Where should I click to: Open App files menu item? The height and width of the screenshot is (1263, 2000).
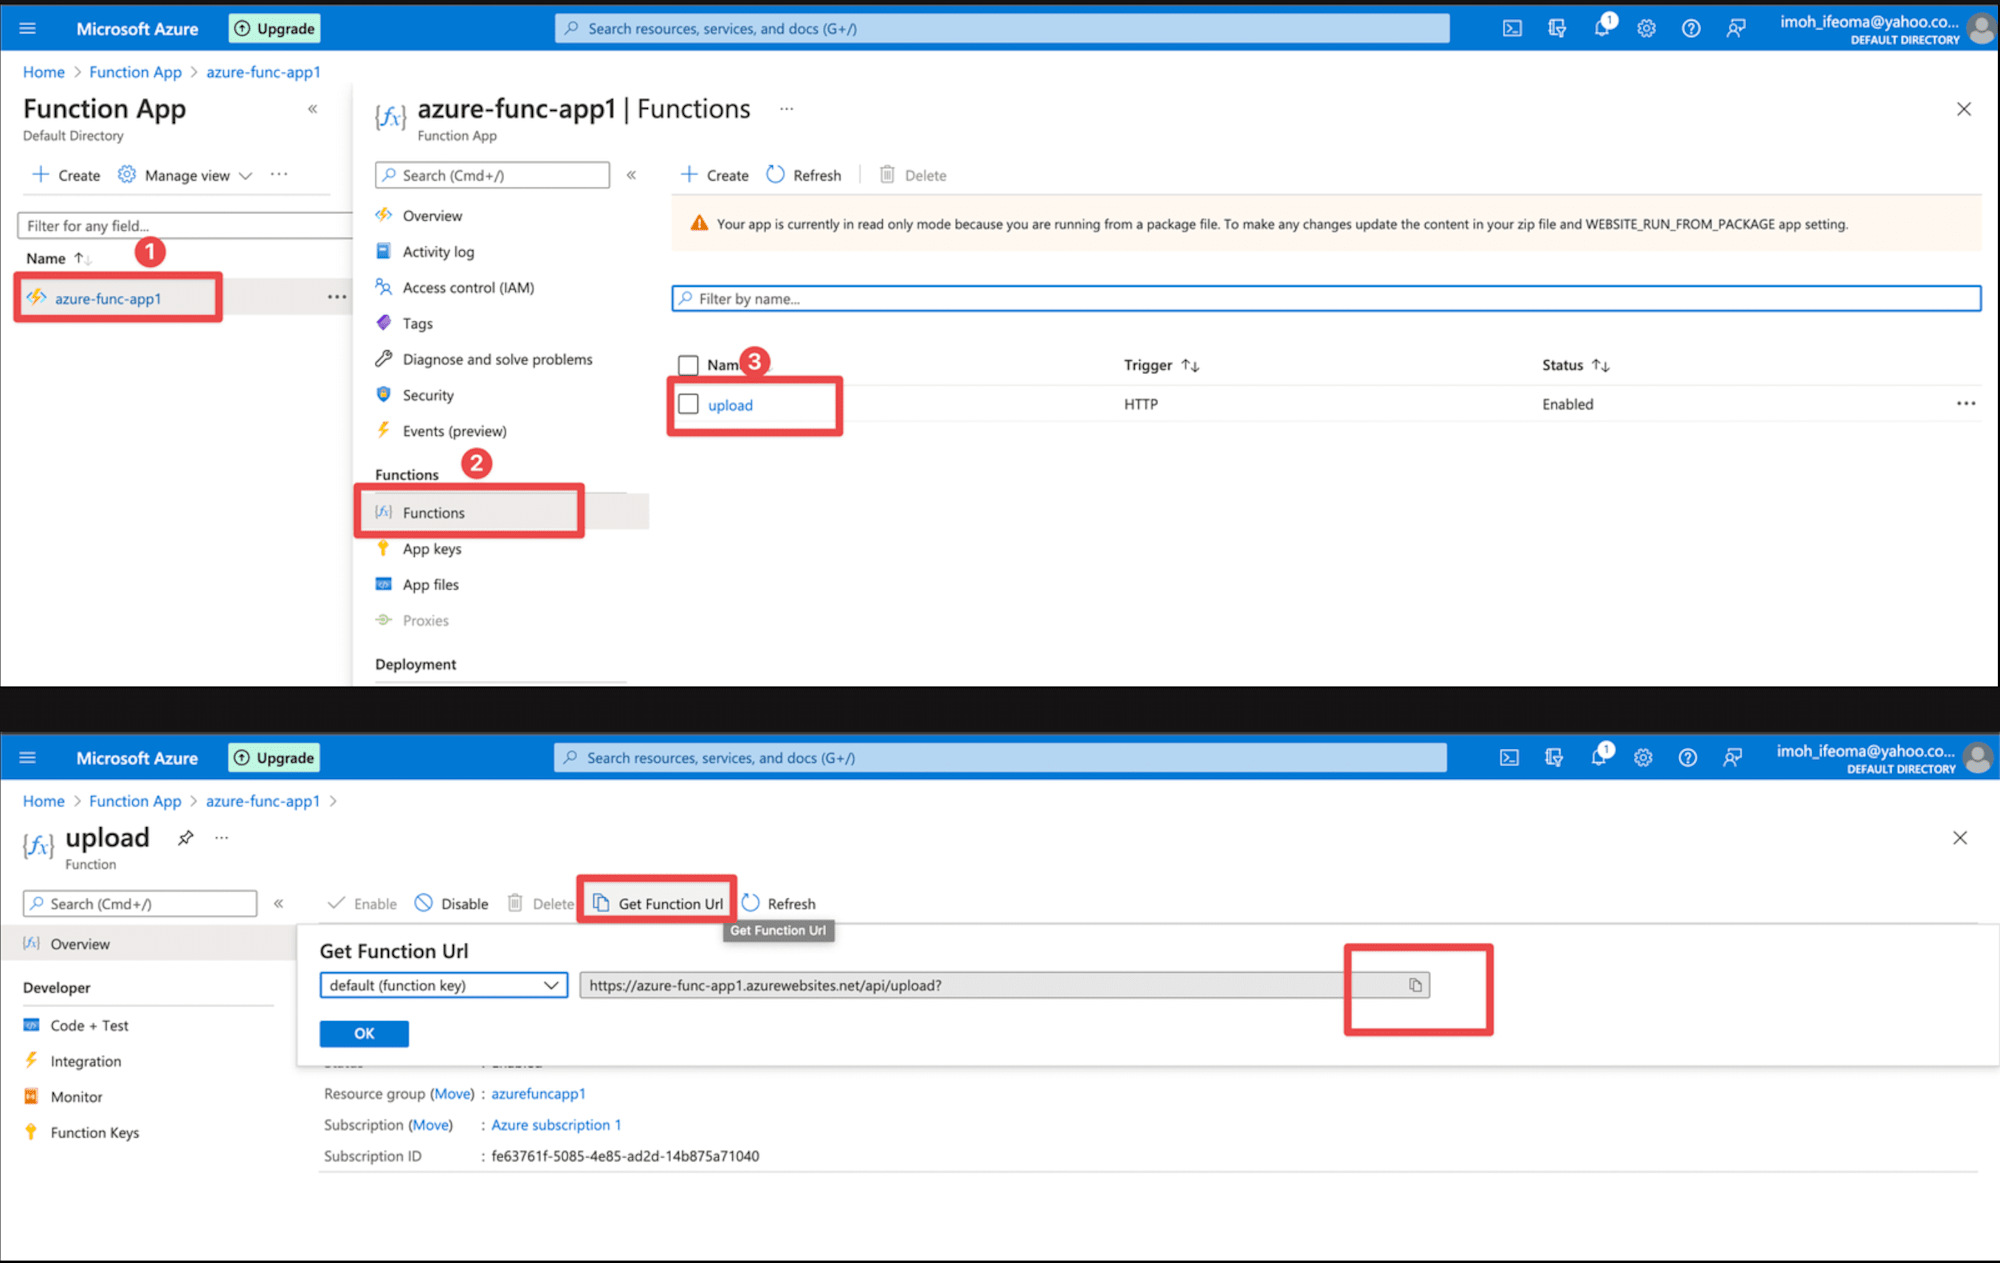(x=430, y=584)
